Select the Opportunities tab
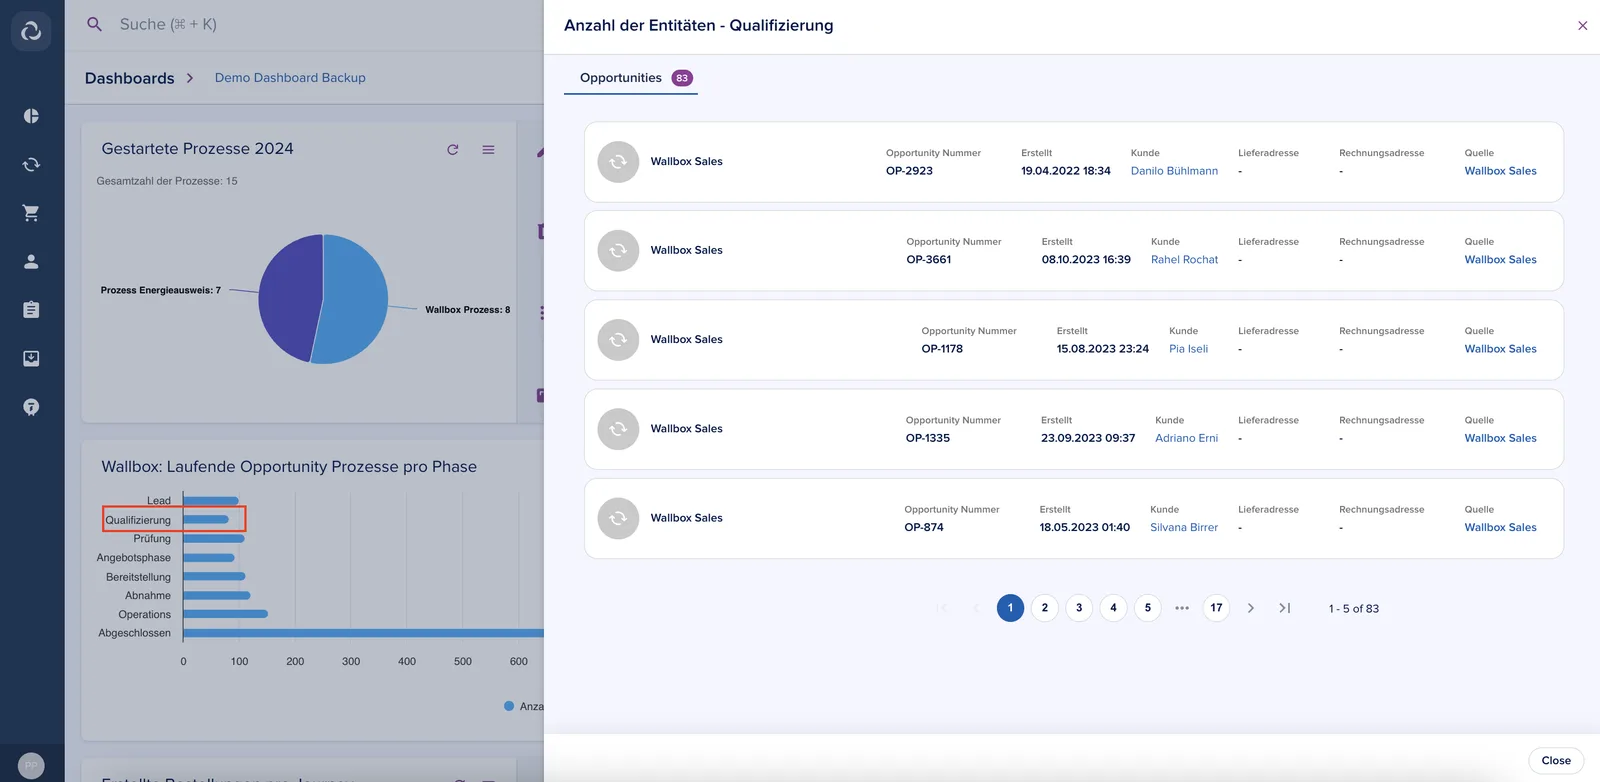This screenshot has width=1600, height=782. (x=631, y=78)
